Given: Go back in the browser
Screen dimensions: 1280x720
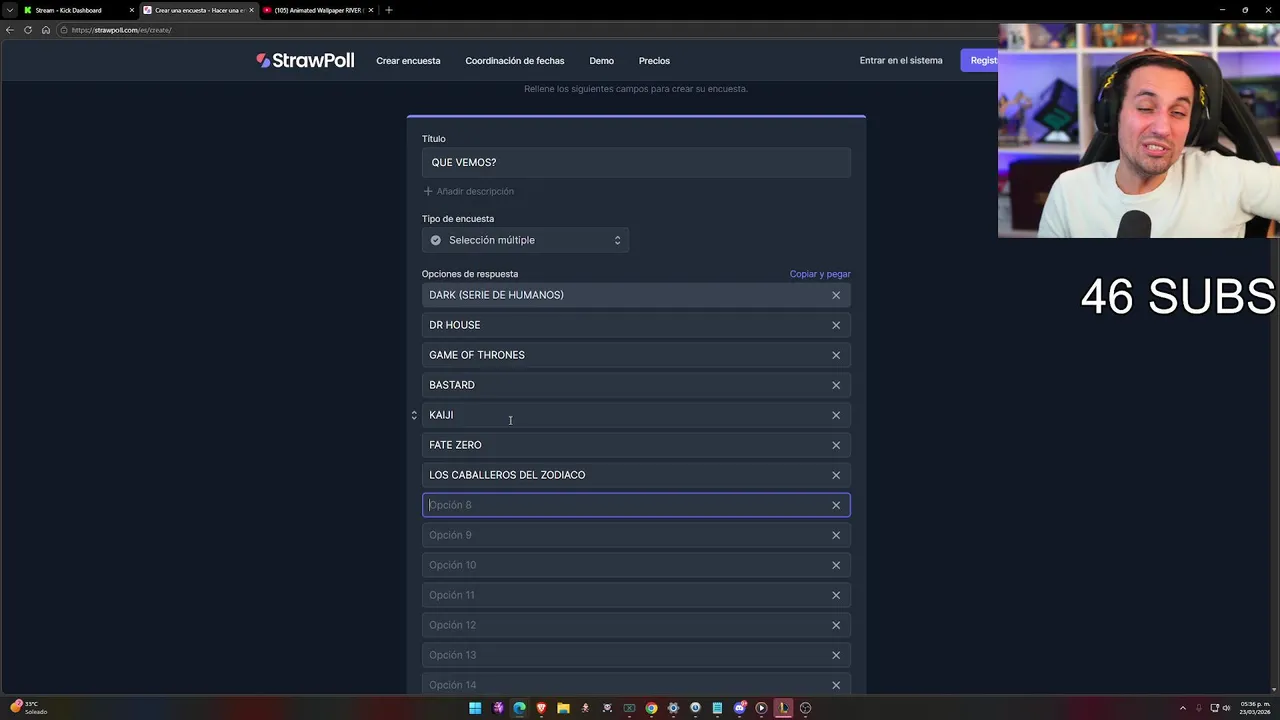Looking at the screenshot, I should [10, 30].
